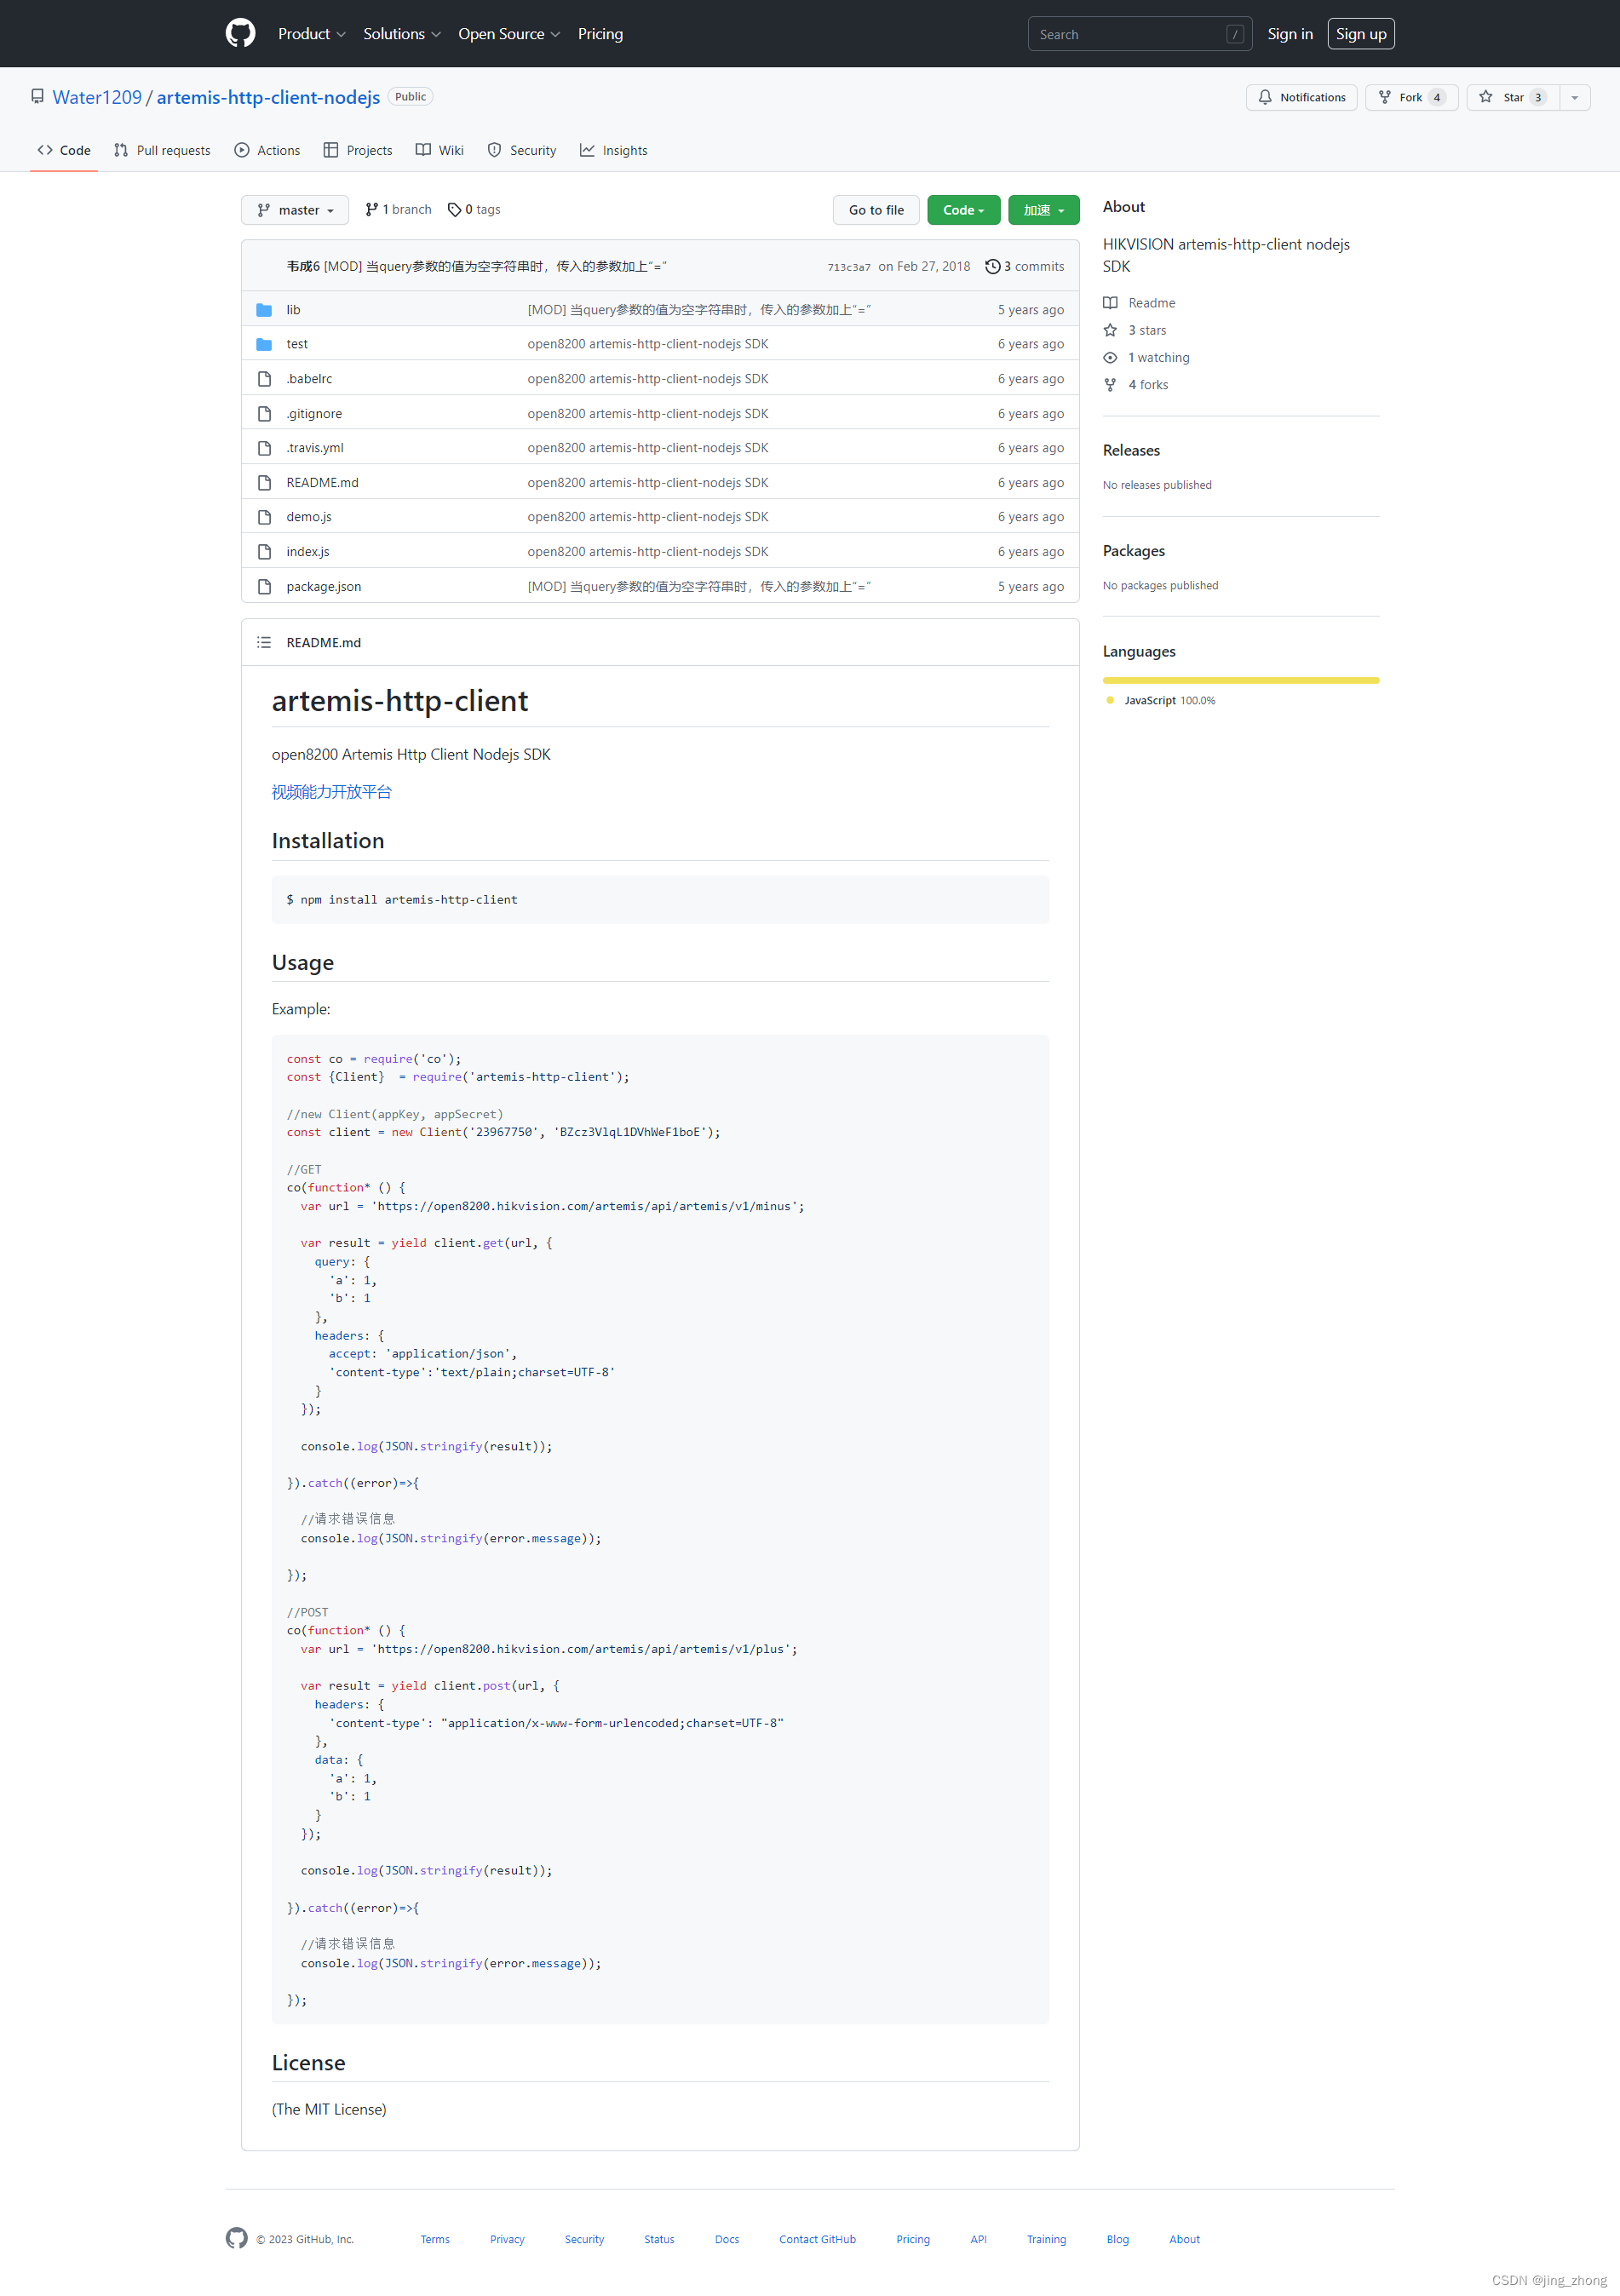Open README outline list icon
Image resolution: width=1620 pixels, height=2296 pixels.
coord(264,642)
